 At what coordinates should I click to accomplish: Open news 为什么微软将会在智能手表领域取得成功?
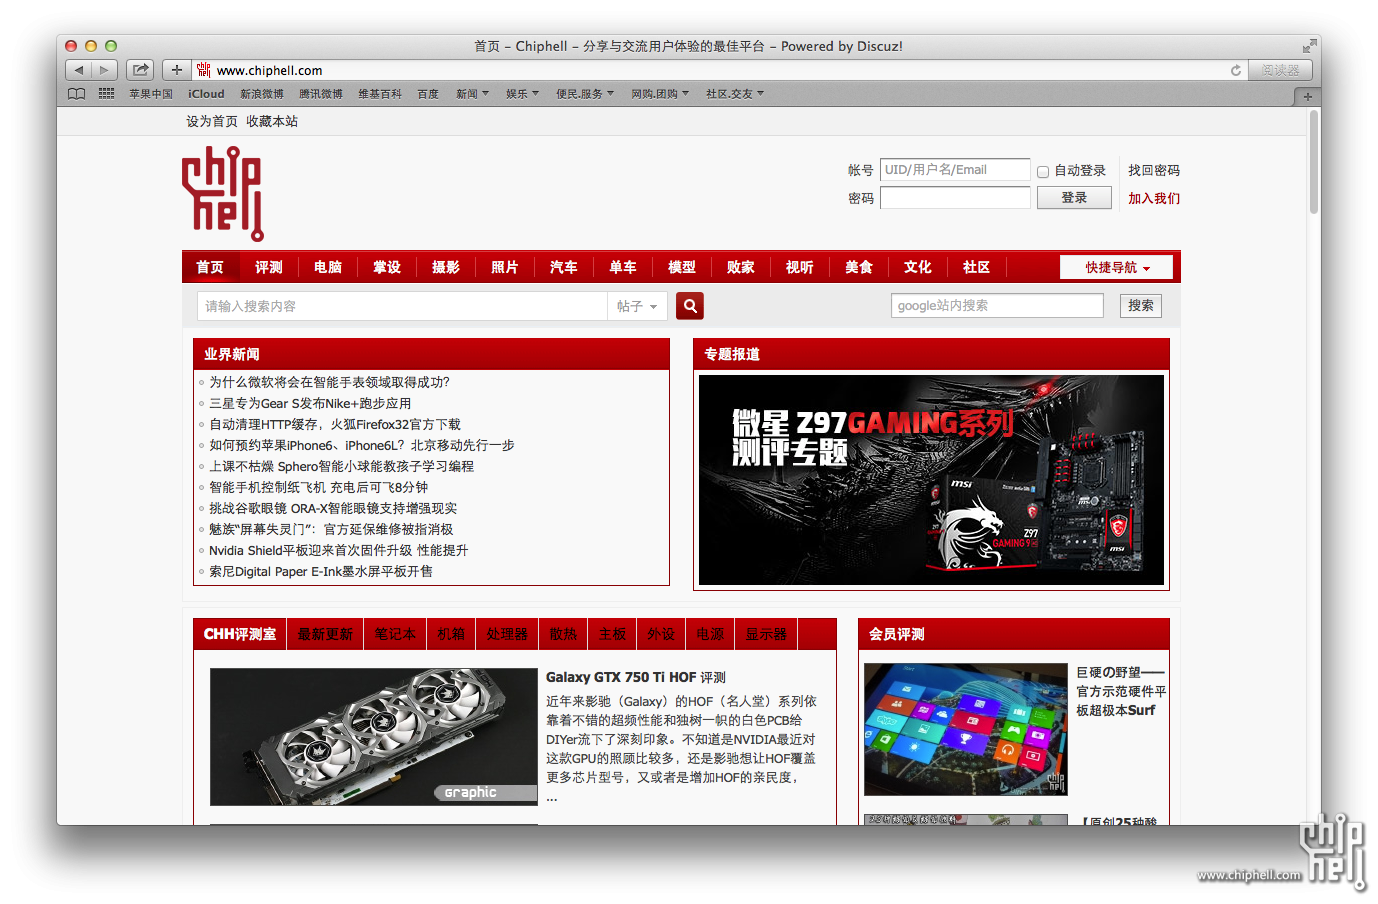click(x=330, y=382)
